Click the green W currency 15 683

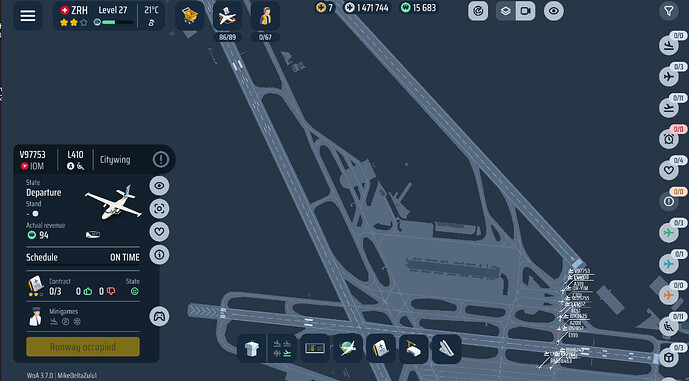tap(419, 7)
